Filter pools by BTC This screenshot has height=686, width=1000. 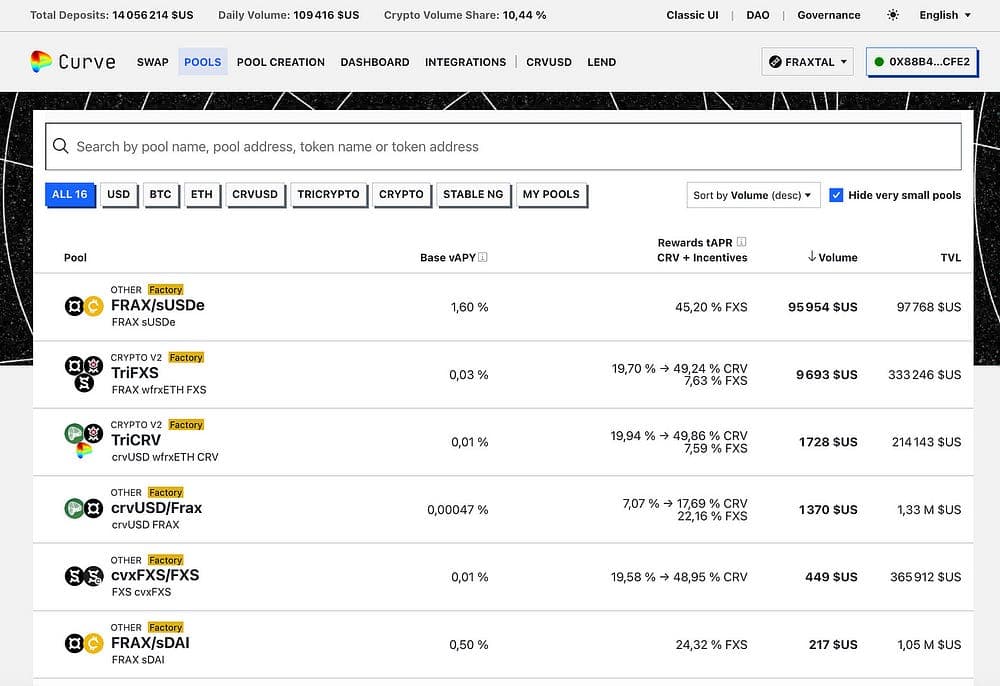pos(161,194)
